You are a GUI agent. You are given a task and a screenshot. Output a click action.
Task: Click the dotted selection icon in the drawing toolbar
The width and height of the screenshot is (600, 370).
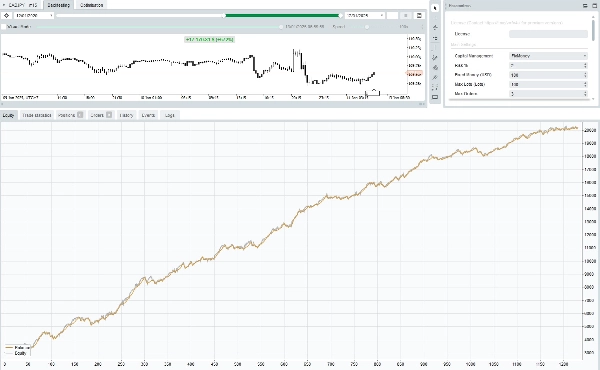pyautogui.click(x=435, y=87)
